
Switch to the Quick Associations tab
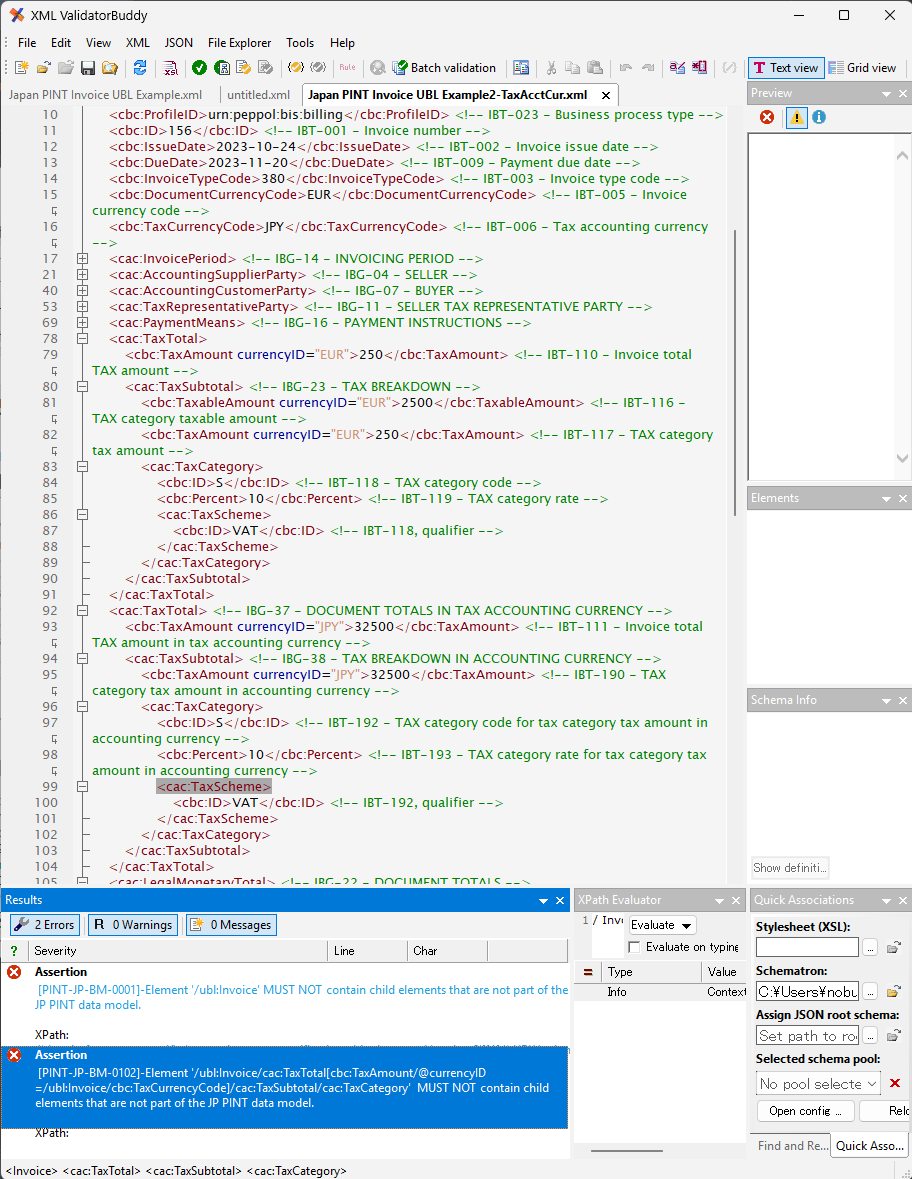(x=870, y=1145)
